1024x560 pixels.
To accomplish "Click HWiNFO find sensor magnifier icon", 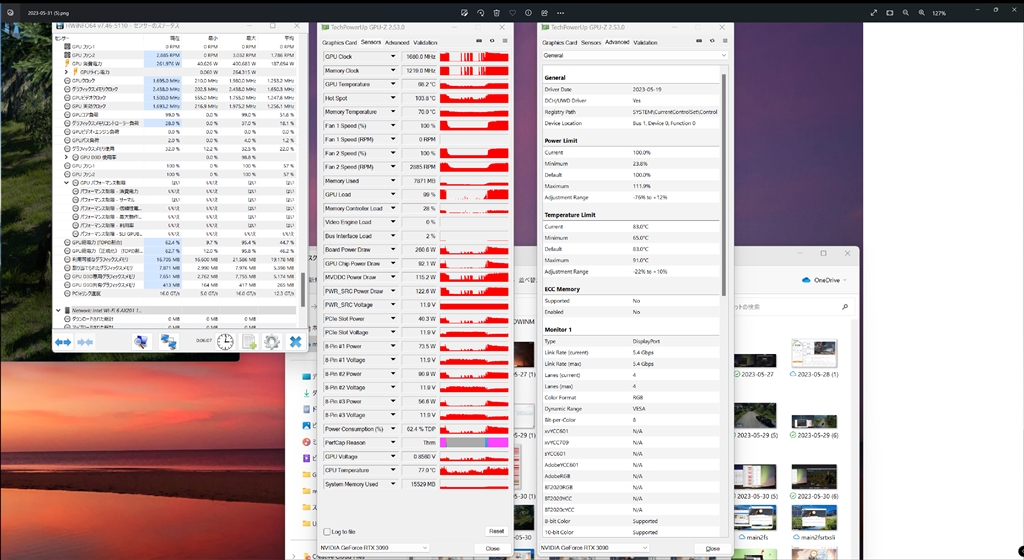I will [x=141, y=342].
